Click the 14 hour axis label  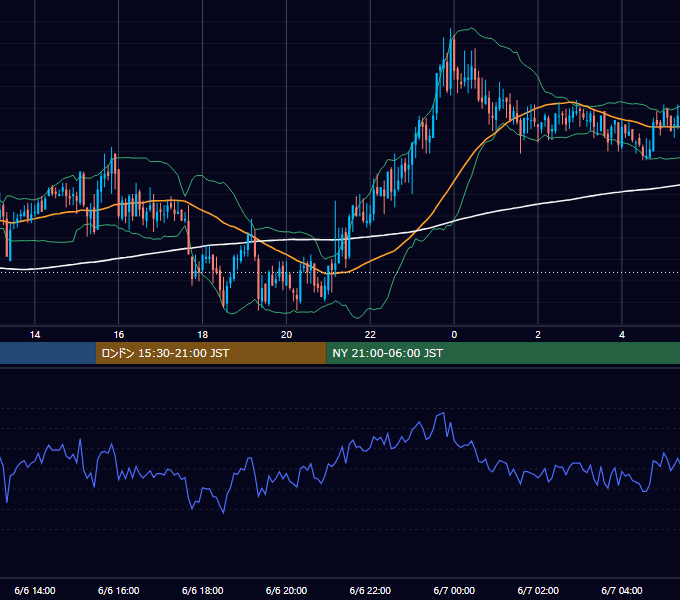pyautogui.click(x=35, y=335)
